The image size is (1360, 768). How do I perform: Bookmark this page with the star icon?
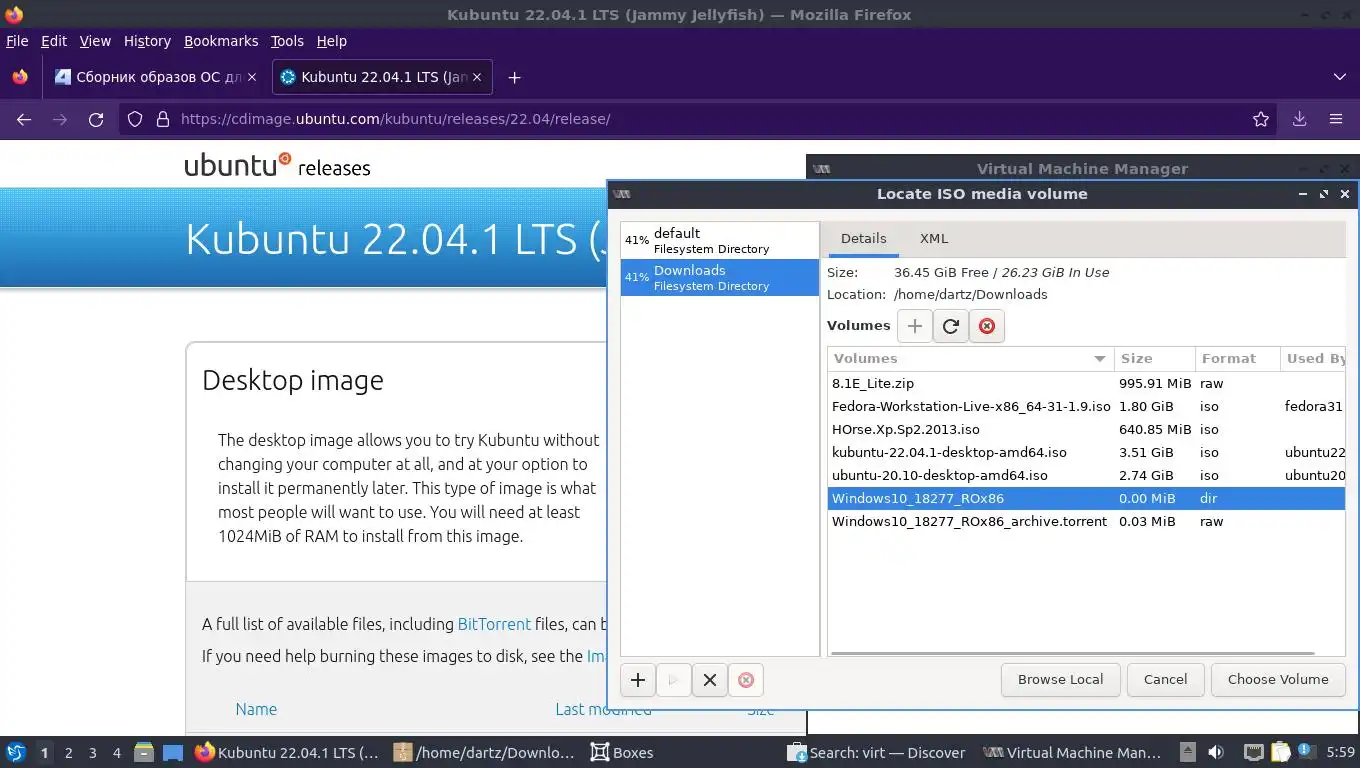click(x=1261, y=119)
